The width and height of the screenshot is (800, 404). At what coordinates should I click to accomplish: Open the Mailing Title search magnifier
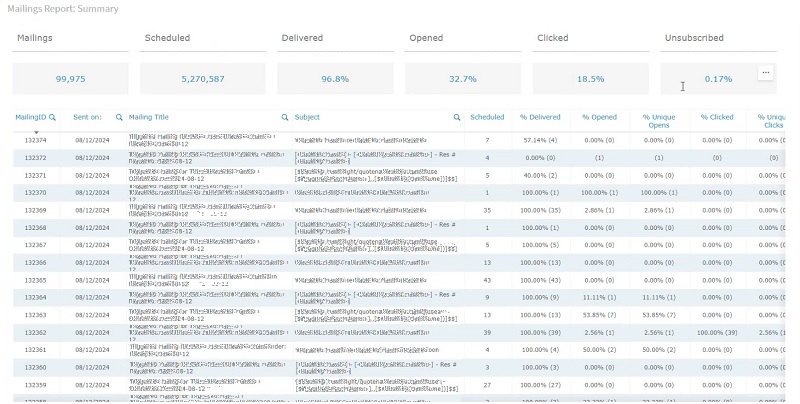[x=285, y=117]
